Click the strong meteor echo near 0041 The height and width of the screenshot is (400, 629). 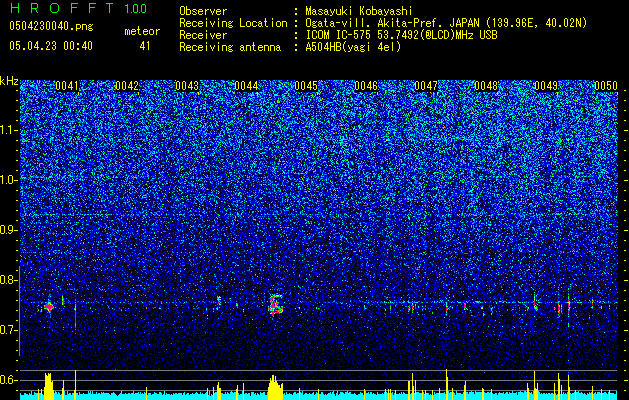[49, 307]
